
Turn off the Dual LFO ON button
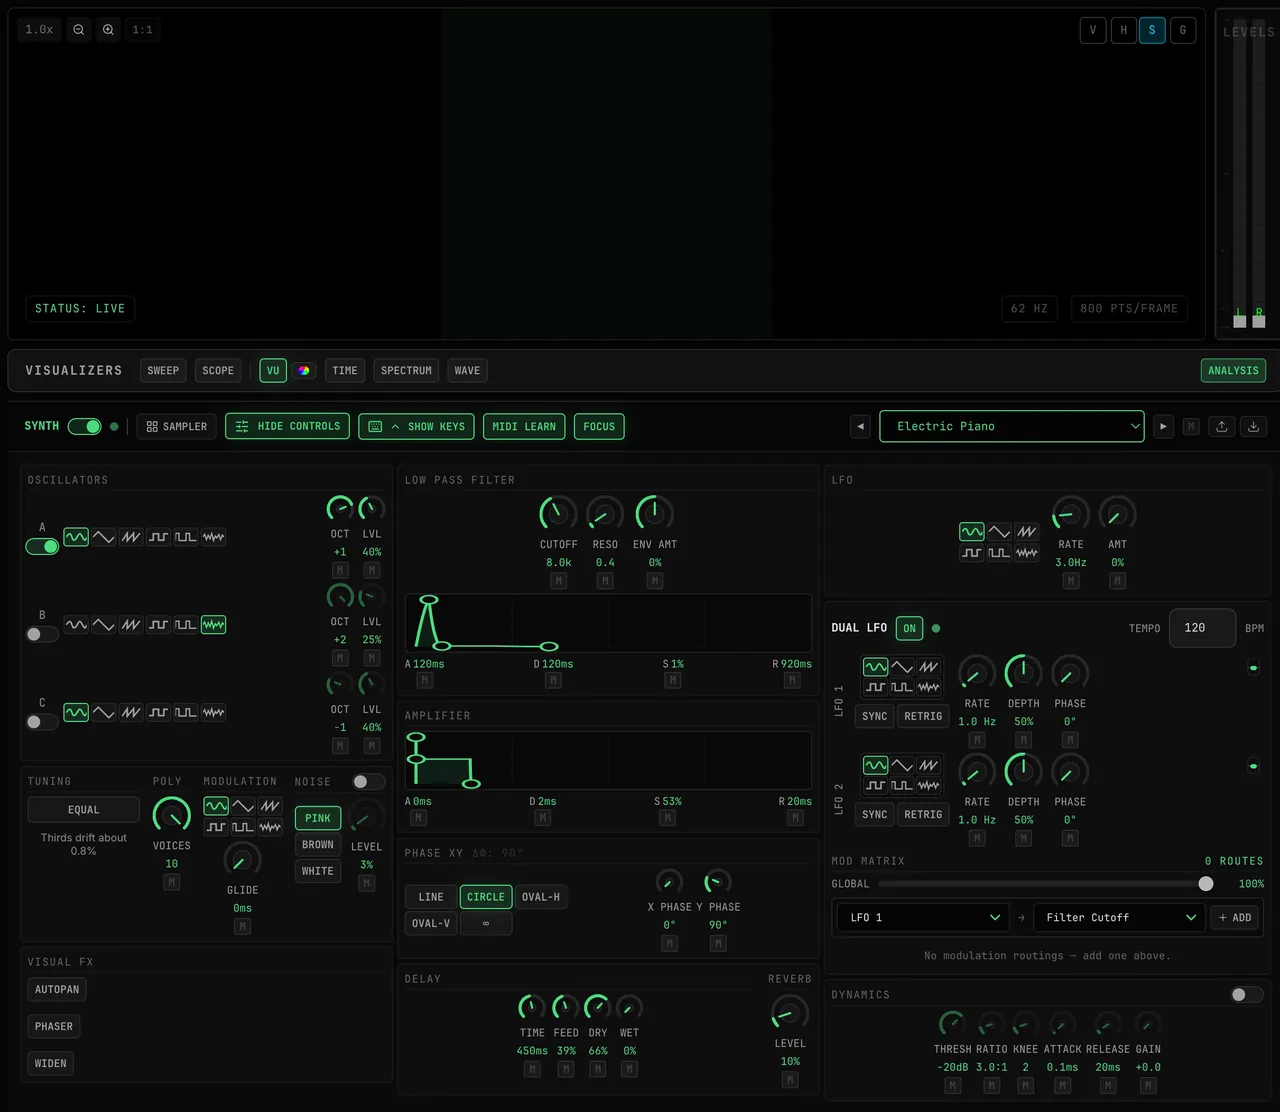pos(909,628)
